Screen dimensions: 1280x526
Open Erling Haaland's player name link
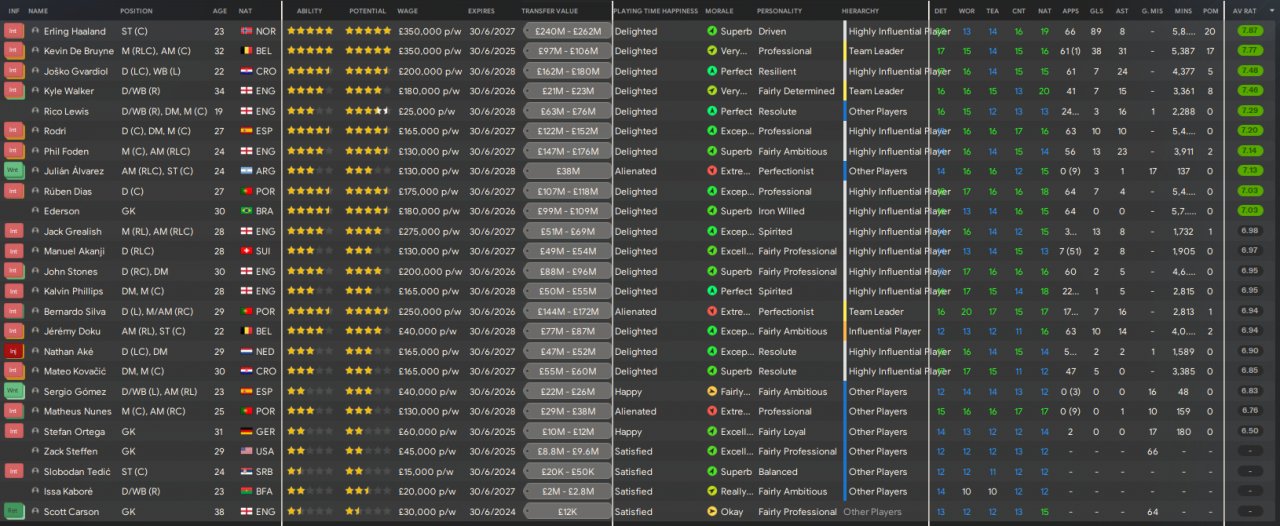click(x=74, y=31)
